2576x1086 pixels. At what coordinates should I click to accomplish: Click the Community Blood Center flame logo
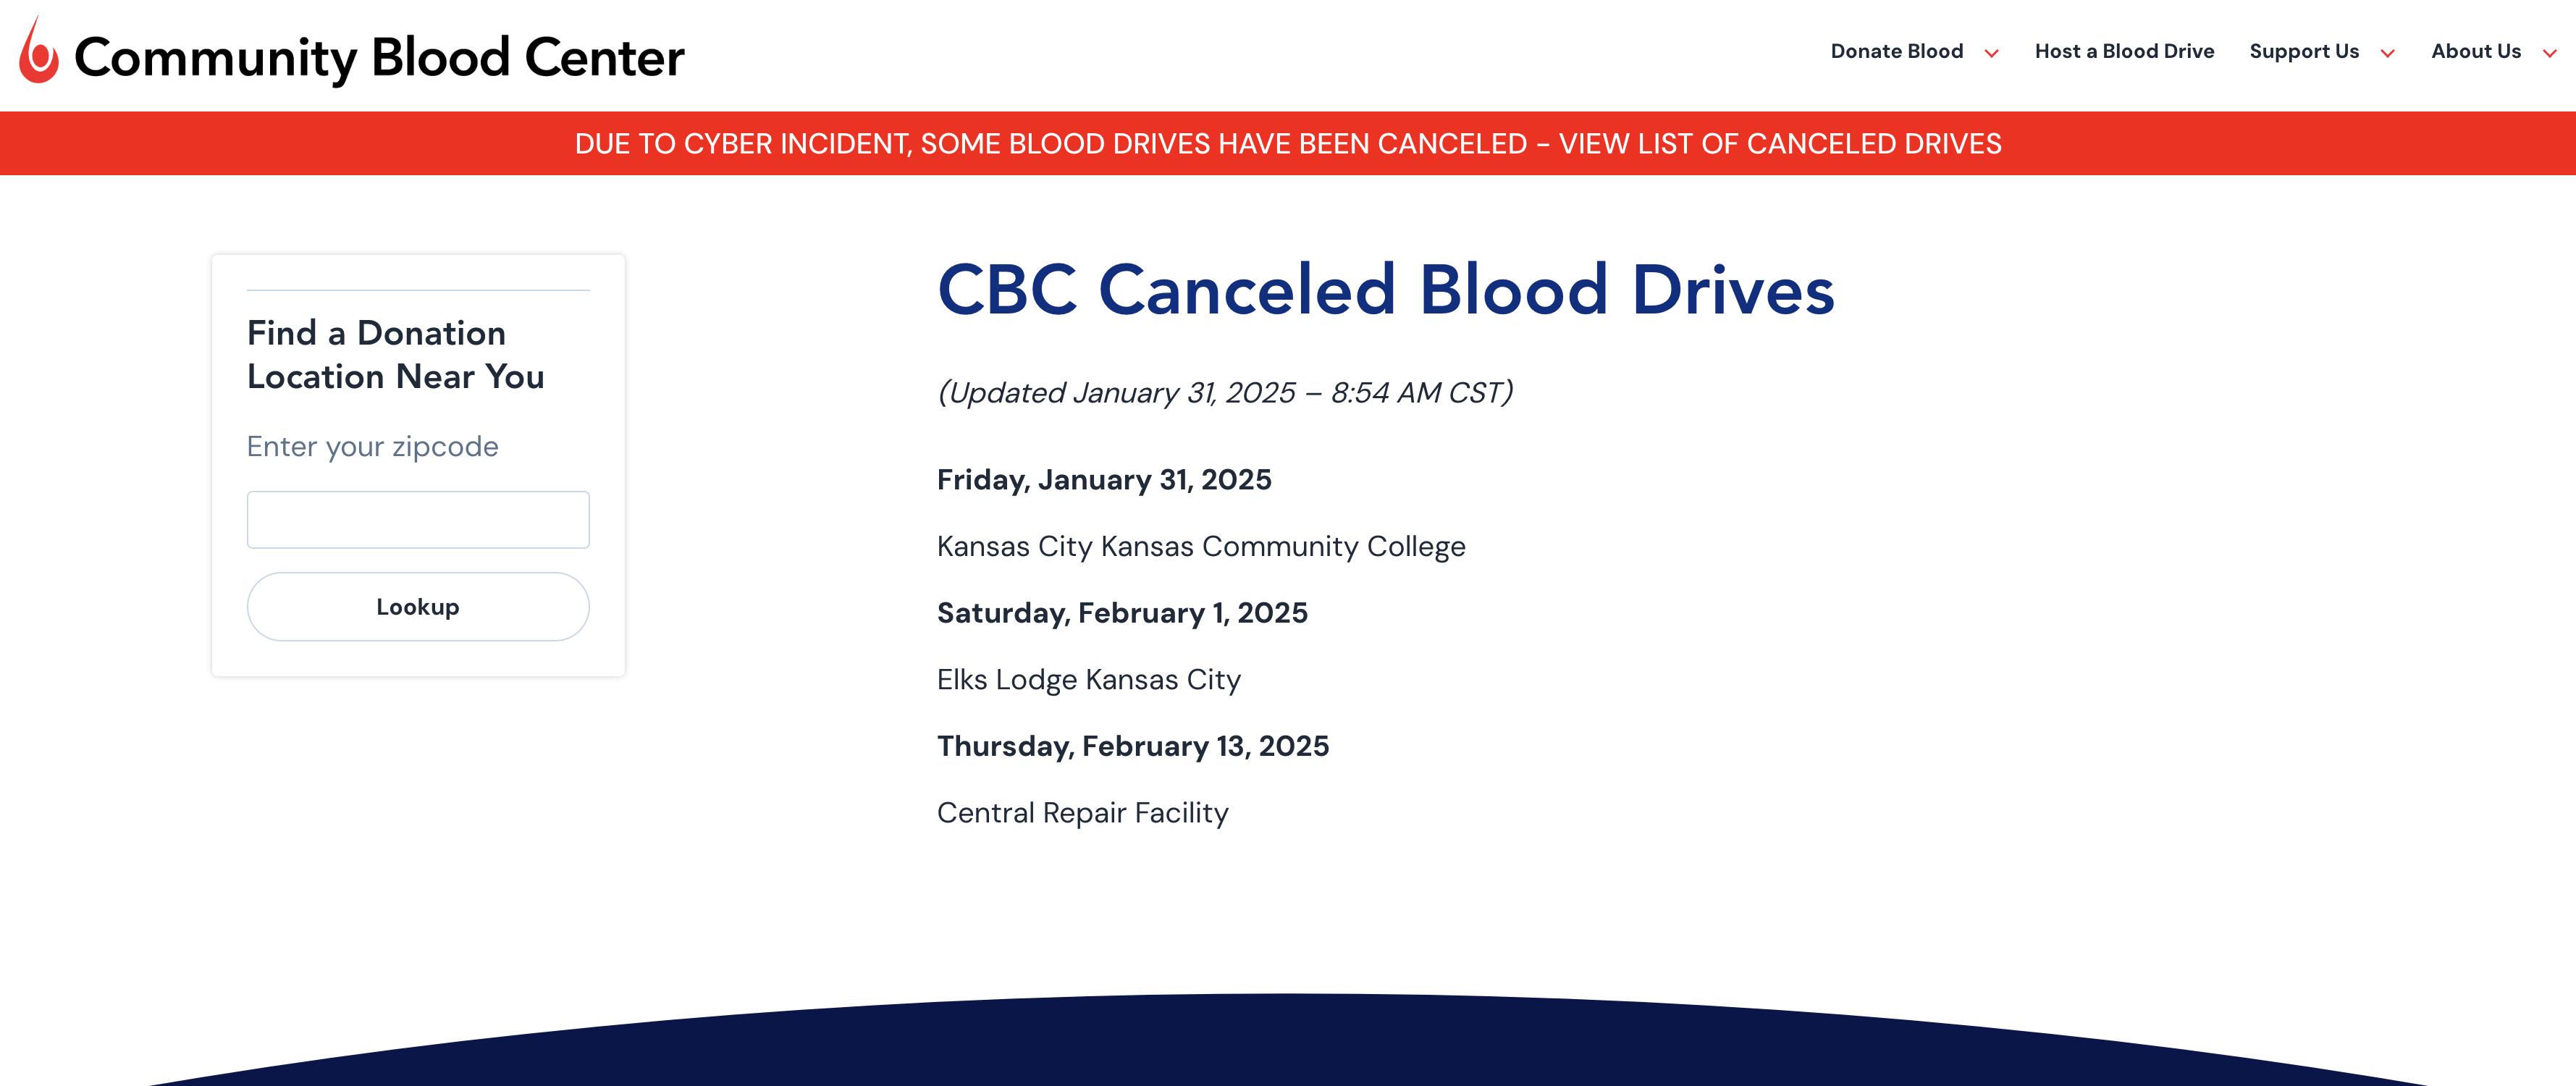click(x=37, y=54)
